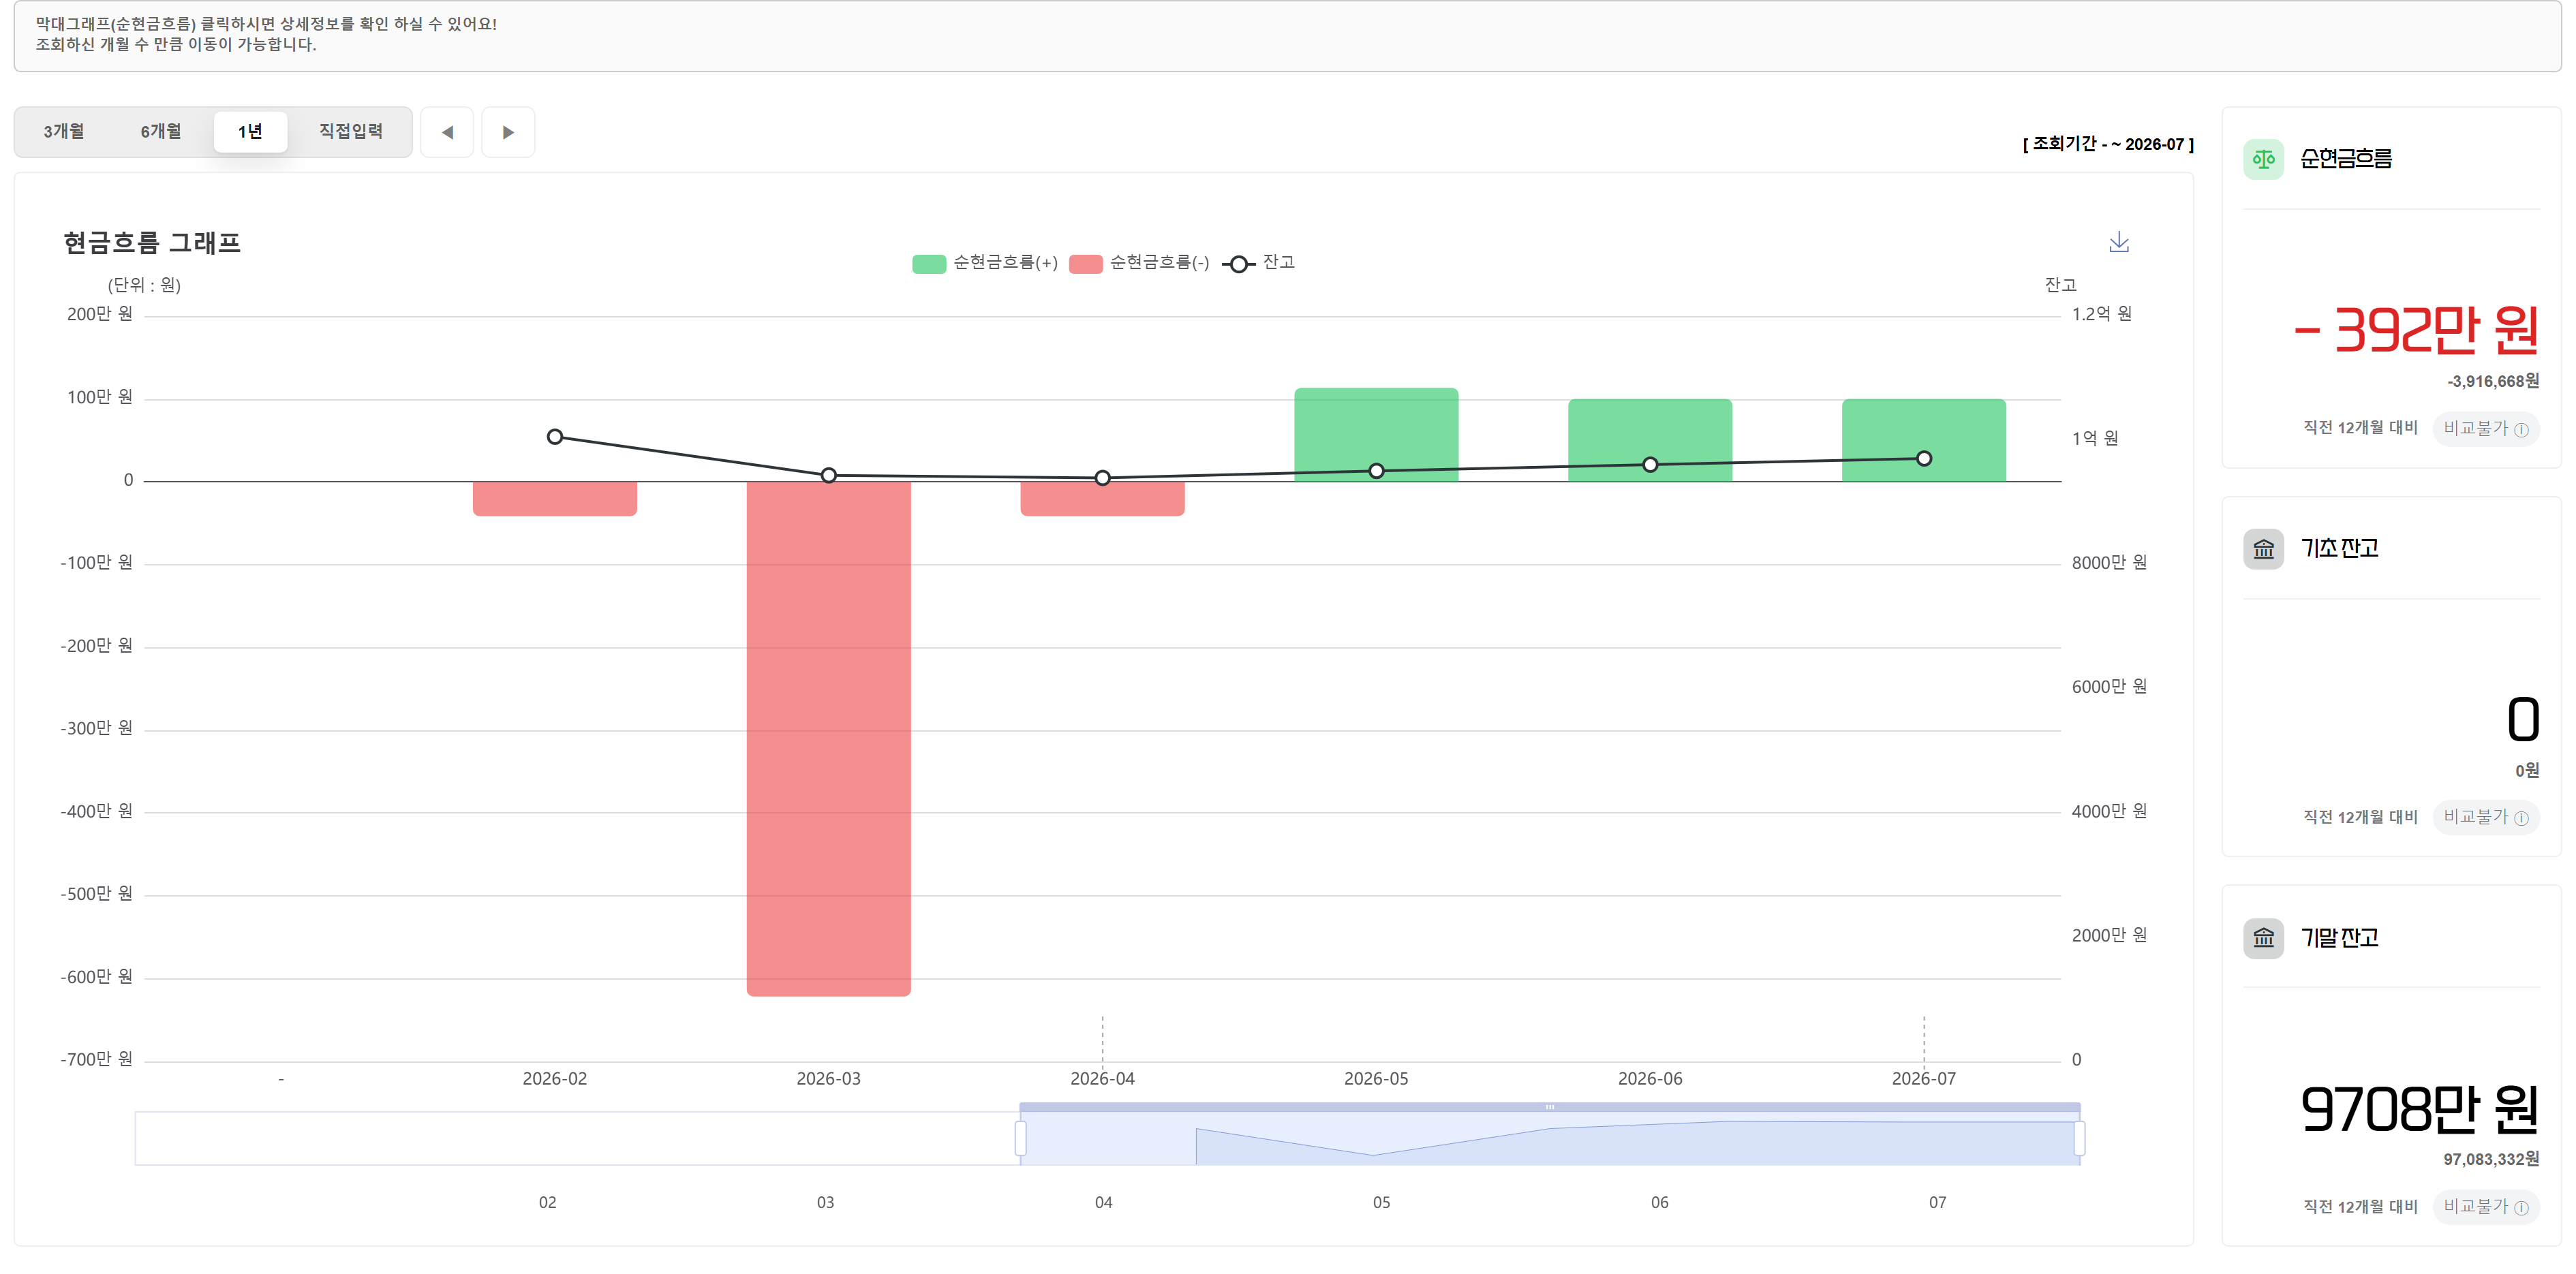Image resolution: width=2576 pixels, height=1274 pixels.
Task: Switch to the 1년 period tab
Action: point(250,132)
